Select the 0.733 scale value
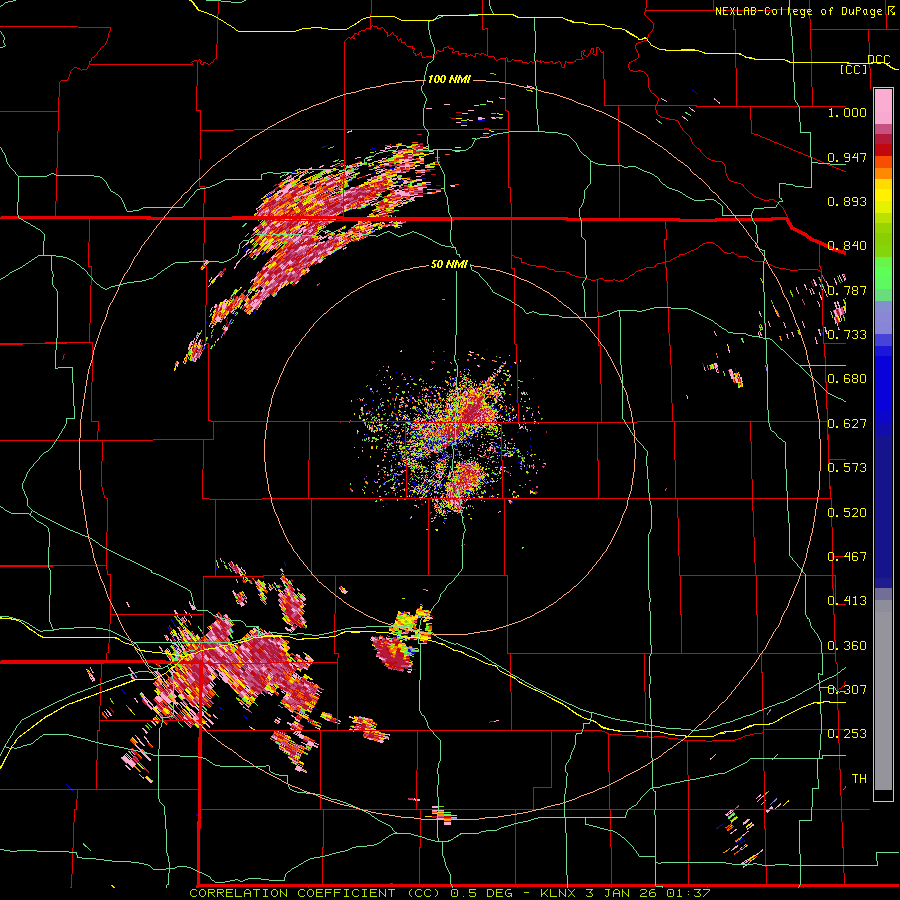The image size is (900, 900). coord(847,335)
